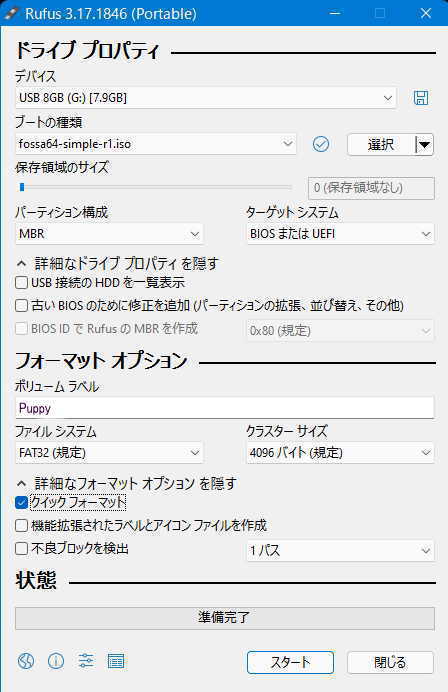Show the log window icon
Viewport: 448px width, 692px height.
[116, 661]
